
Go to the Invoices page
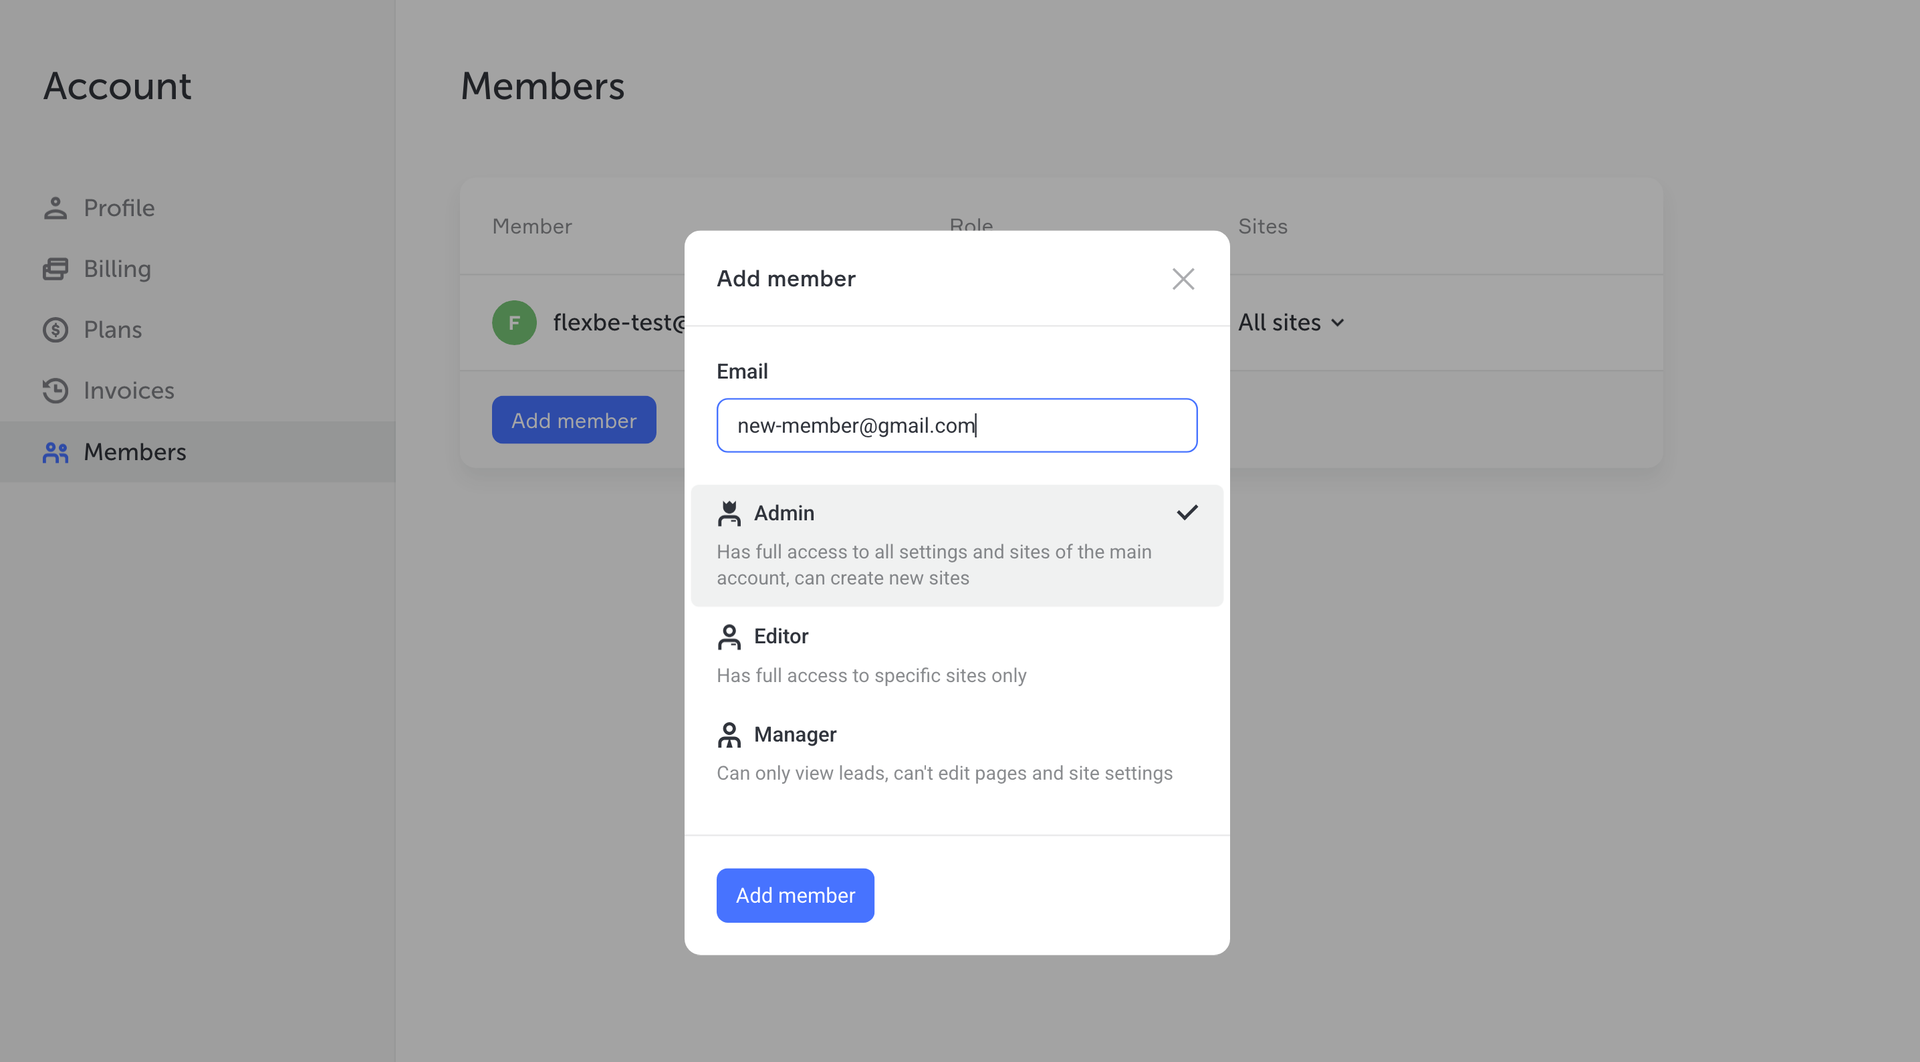pyautogui.click(x=129, y=391)
